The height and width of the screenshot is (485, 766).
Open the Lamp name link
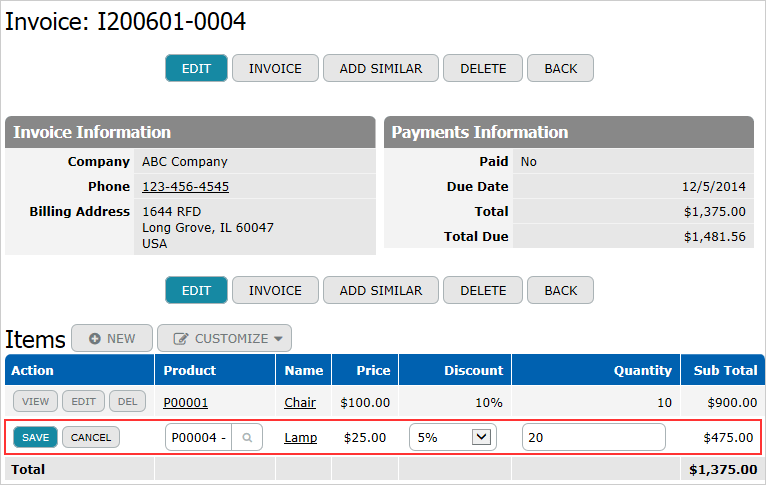coord(300,438)
